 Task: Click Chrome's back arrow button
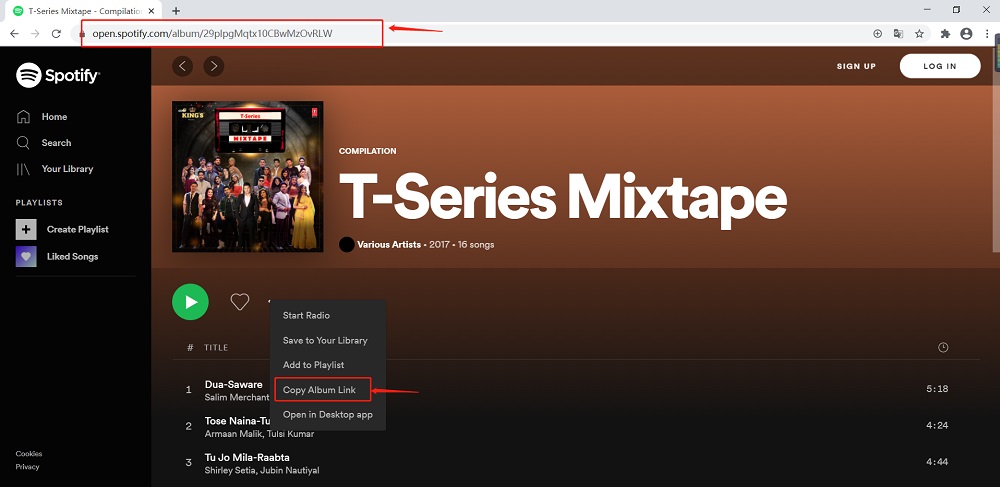14,34
